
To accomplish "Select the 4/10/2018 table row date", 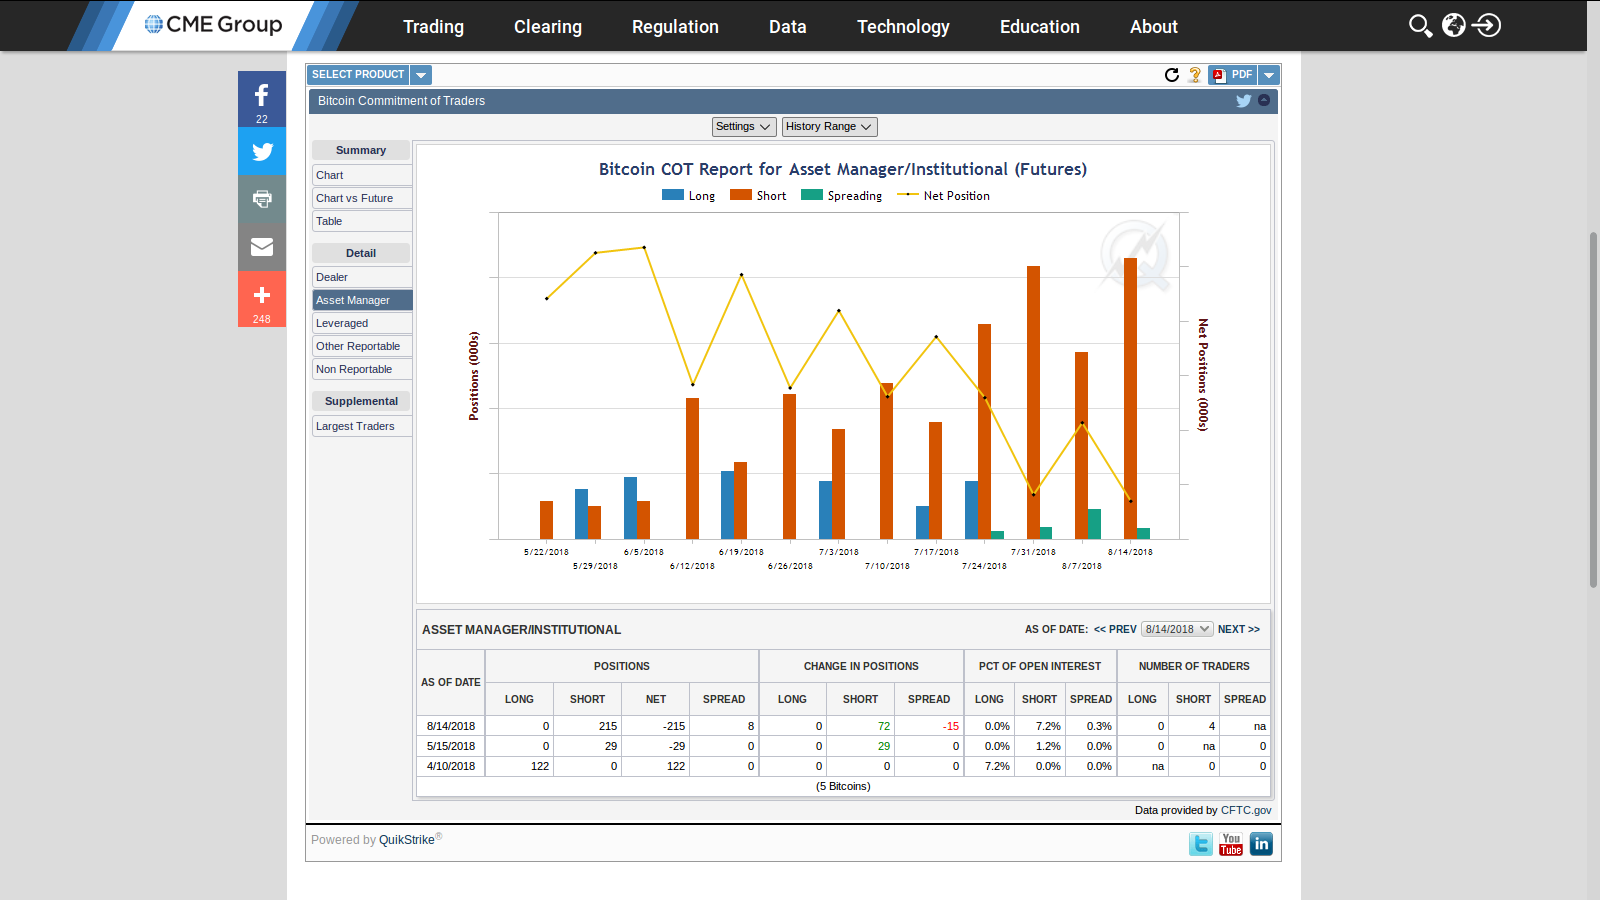I will 451,766.
